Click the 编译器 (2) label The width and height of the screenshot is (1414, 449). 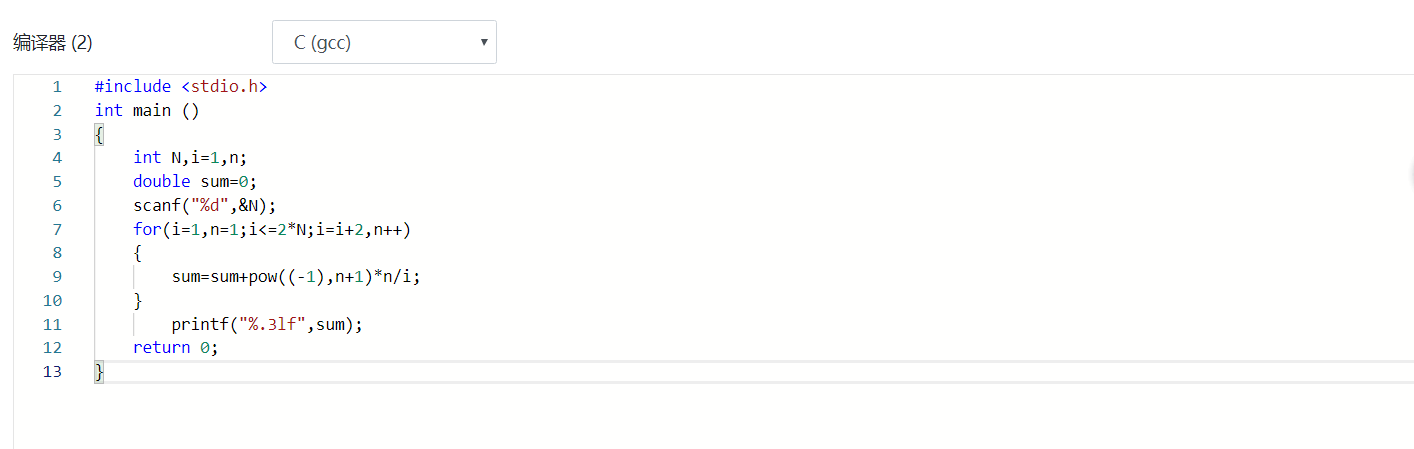pyautogui.click(x=52, y=43)
